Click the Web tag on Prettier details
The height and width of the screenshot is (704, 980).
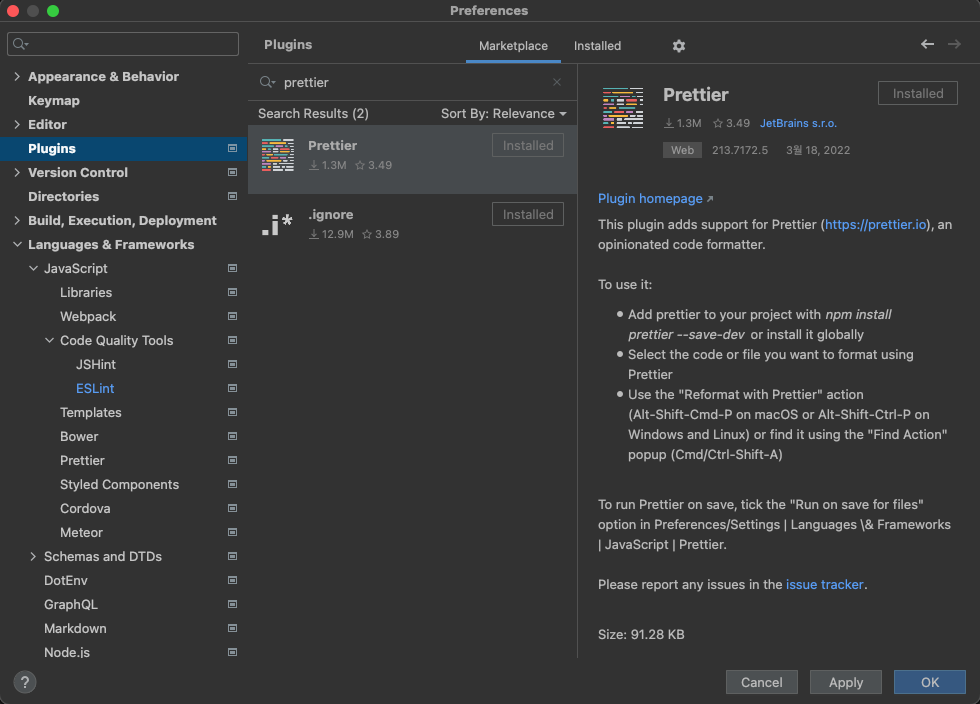(682, 150)
